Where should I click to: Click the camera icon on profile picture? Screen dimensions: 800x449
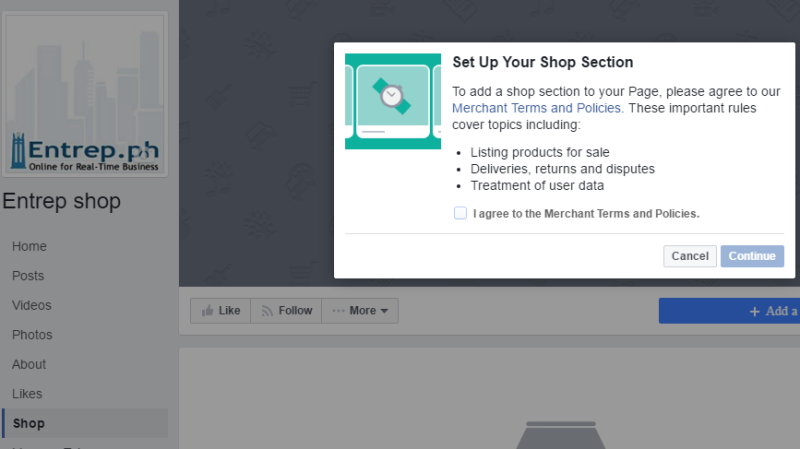[x=145, y=154]
